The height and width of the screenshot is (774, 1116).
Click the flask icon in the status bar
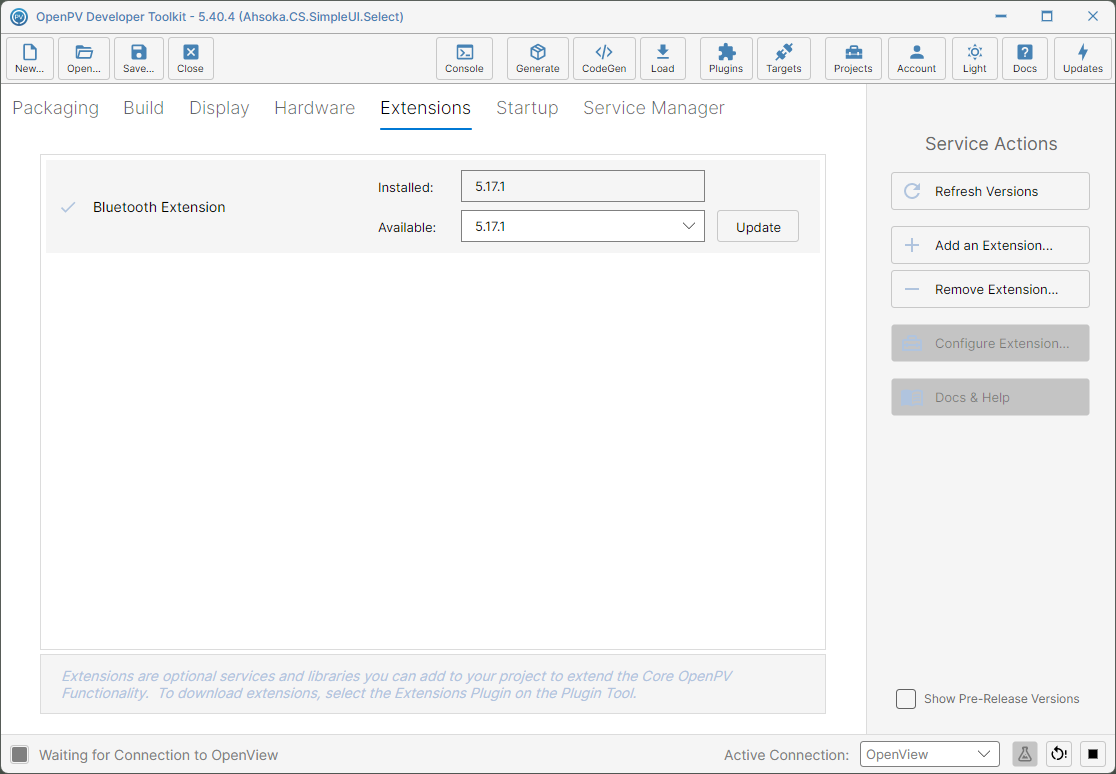tap(1025, 754)
